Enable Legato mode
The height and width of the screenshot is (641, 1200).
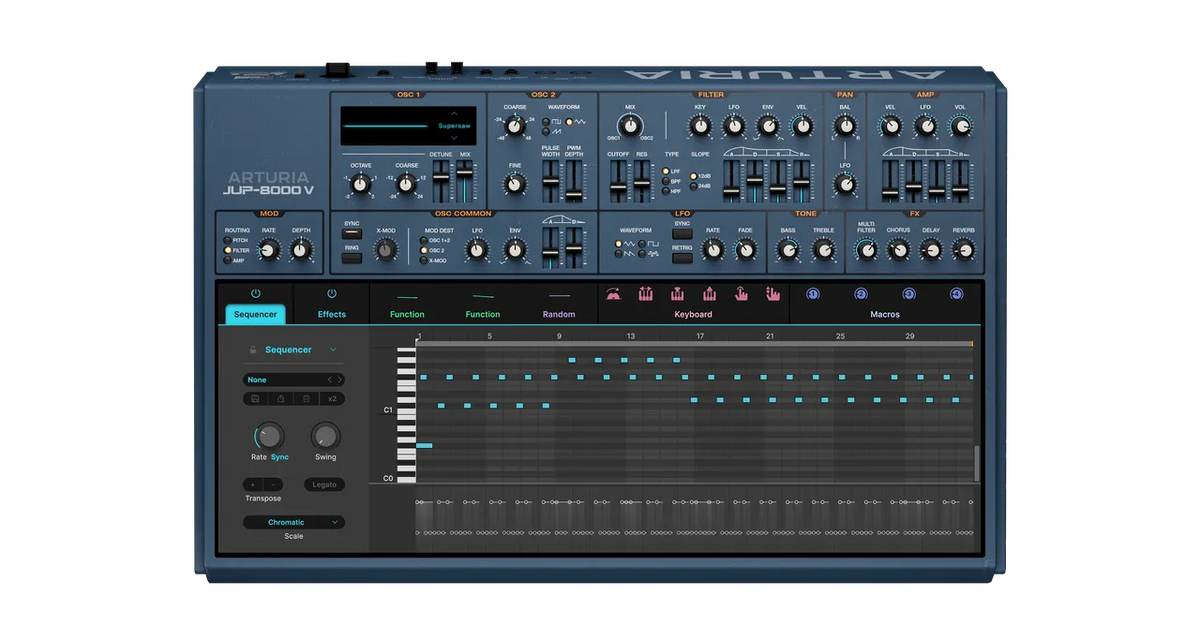[323, 483]
